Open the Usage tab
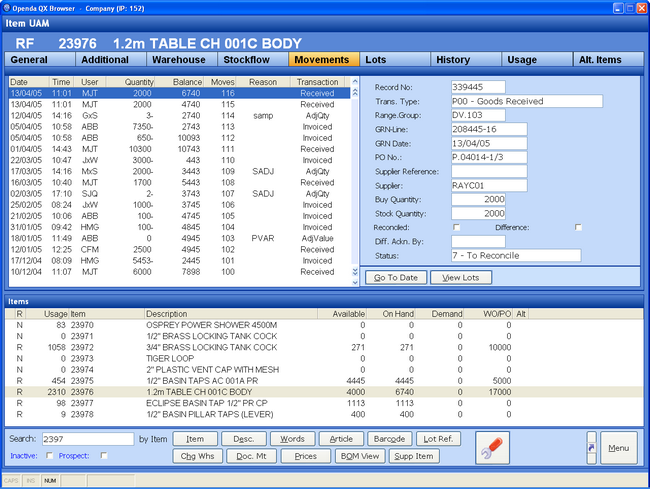Screen dimensions: 650x489 point(537,60)
